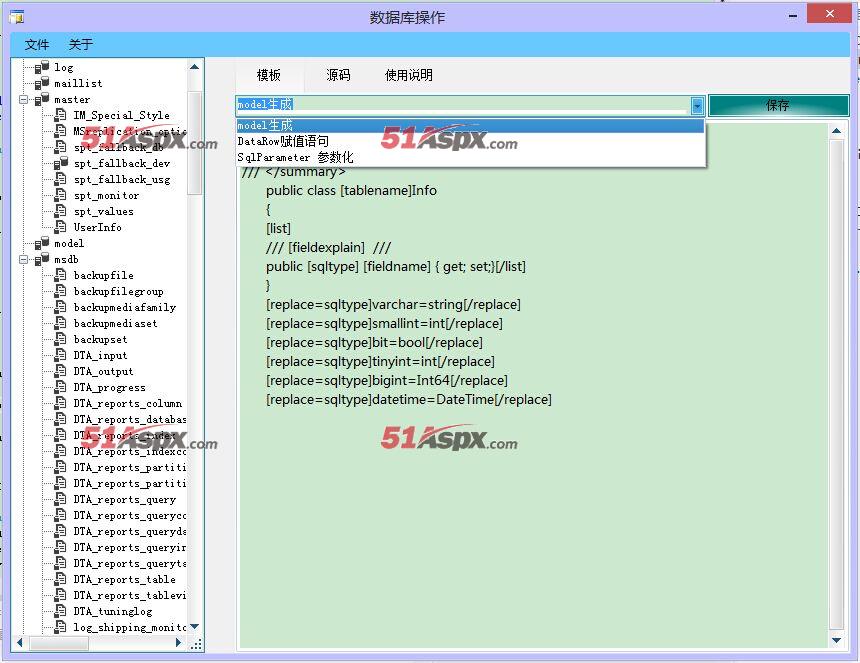
Task: Minimize the 数据库操作 window
Action: pos(793,16)
